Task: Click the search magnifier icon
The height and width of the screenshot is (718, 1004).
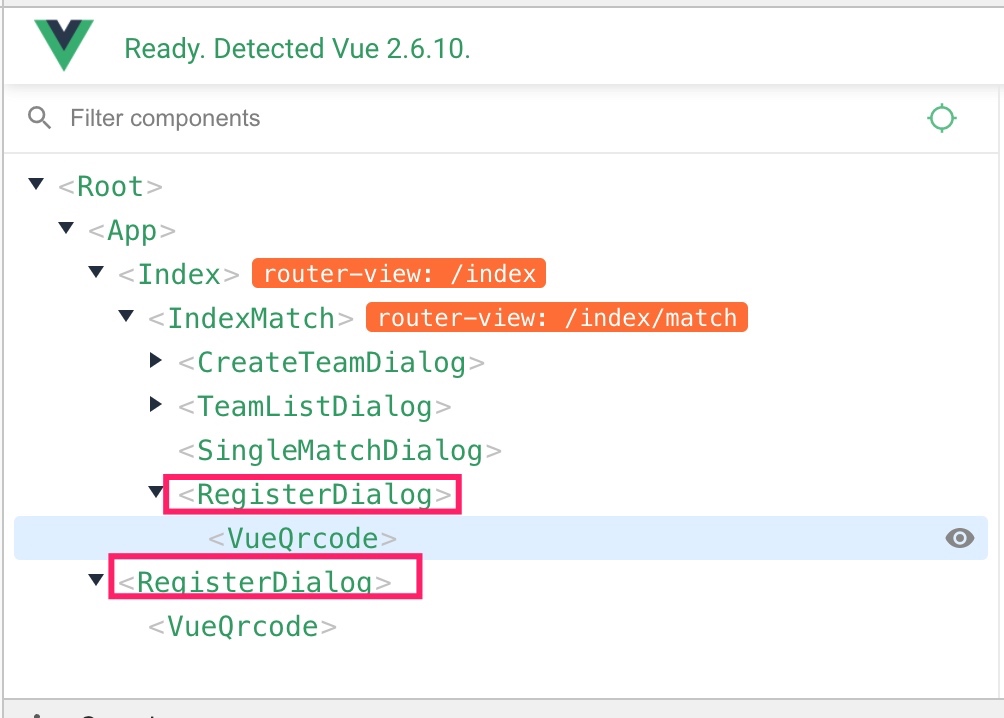Action: [39, 118]
